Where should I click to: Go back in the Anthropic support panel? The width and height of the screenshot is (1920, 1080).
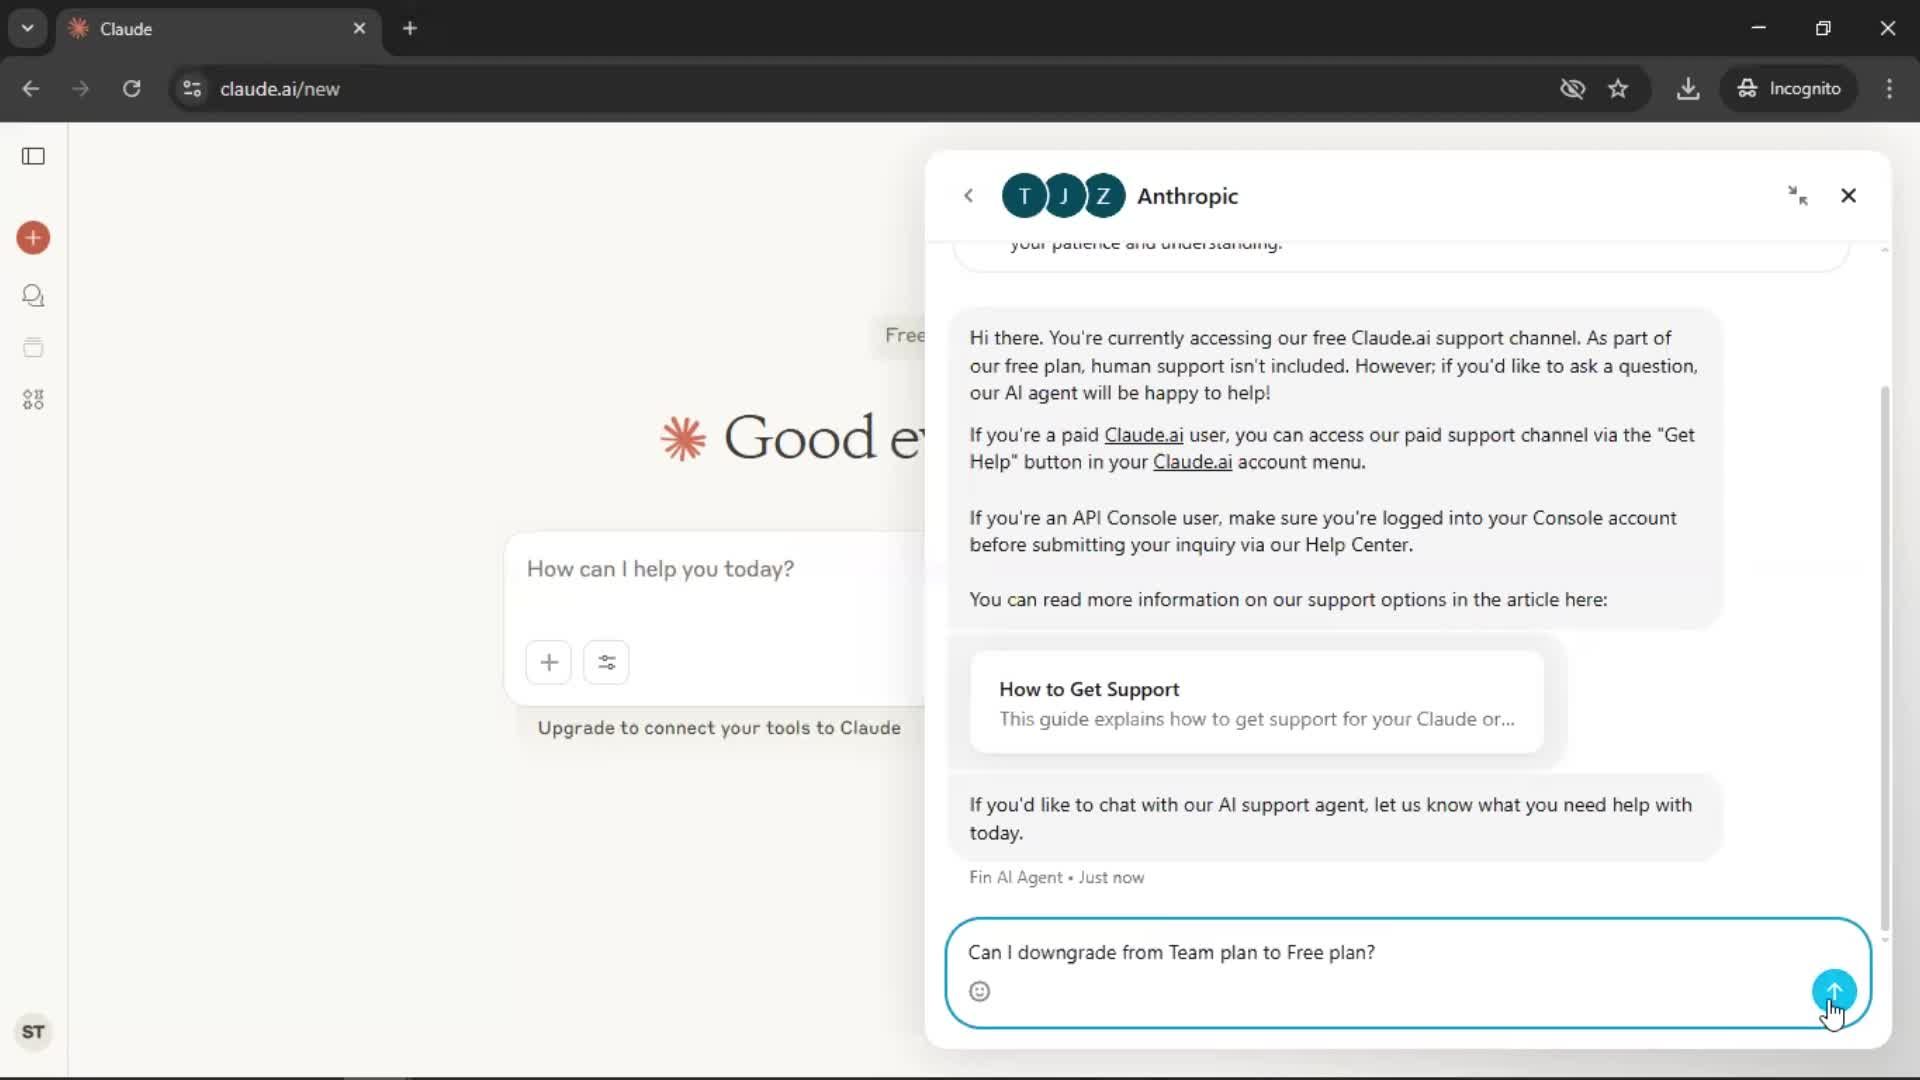[x=968, y=196]
